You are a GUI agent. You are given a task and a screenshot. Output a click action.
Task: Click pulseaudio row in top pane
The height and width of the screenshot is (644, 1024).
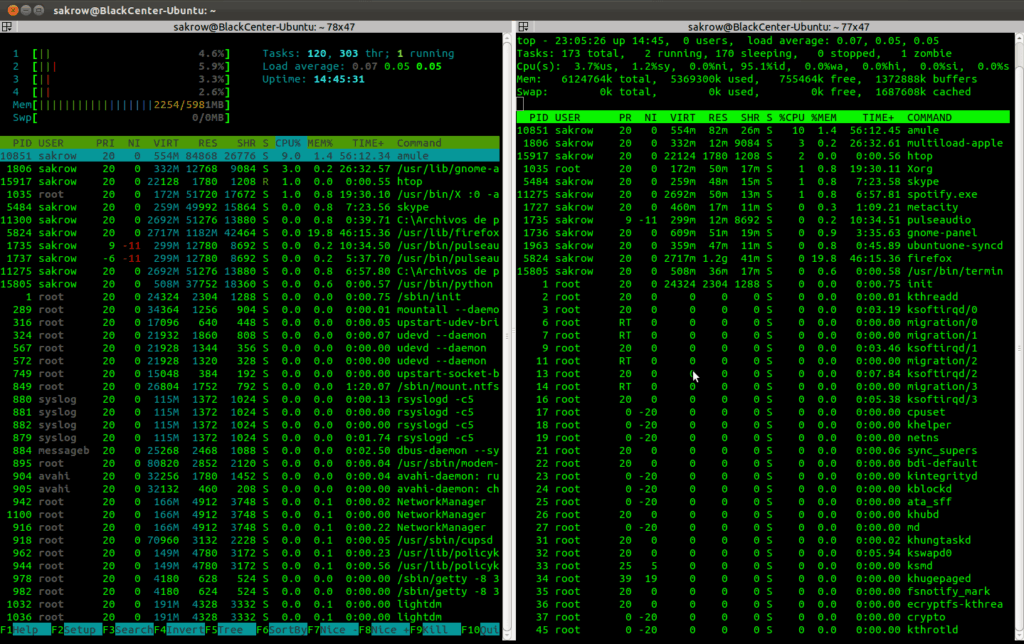click(x=763, y=220)
